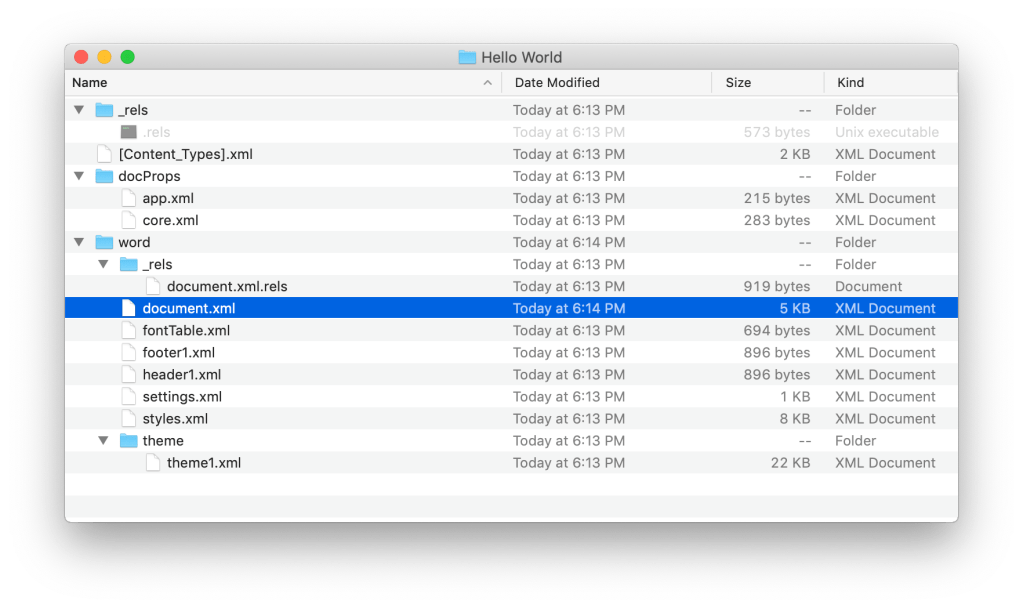
Task: Click the [Content_Types].xml file icon
Action: click(104, 154)
